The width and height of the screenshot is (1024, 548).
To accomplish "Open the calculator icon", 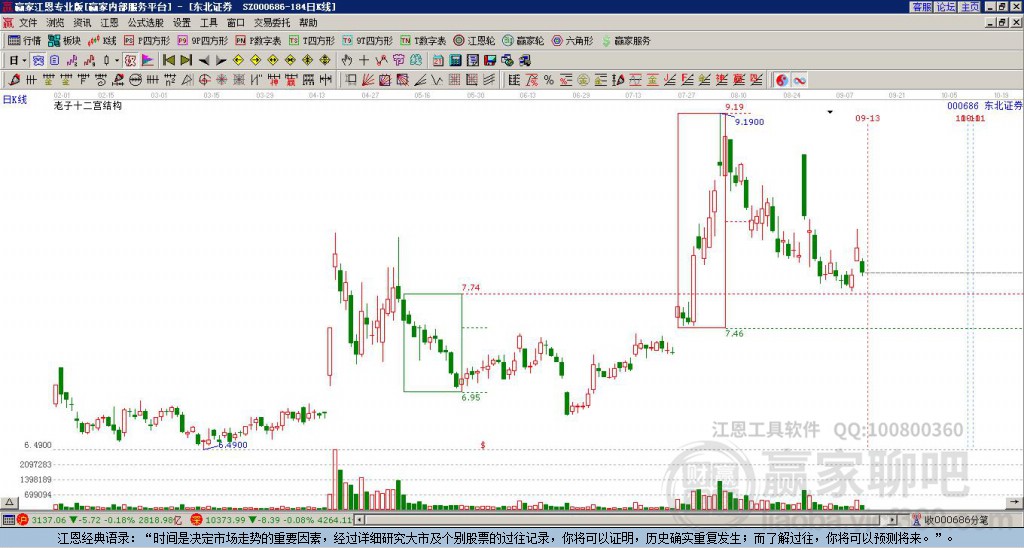I will pyautogui.click(x=456, y=61).
